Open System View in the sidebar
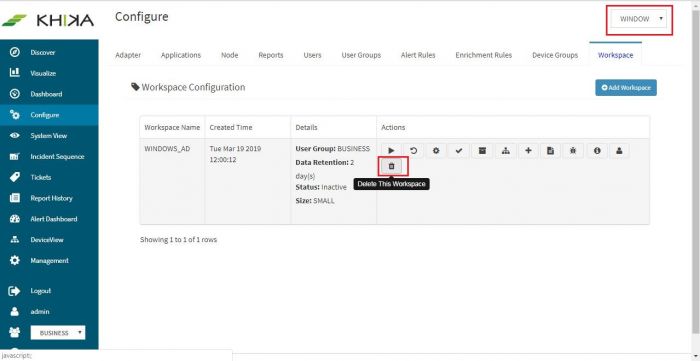Image resolution: width=700 pixels, height=361 pixels. point(49,136)
